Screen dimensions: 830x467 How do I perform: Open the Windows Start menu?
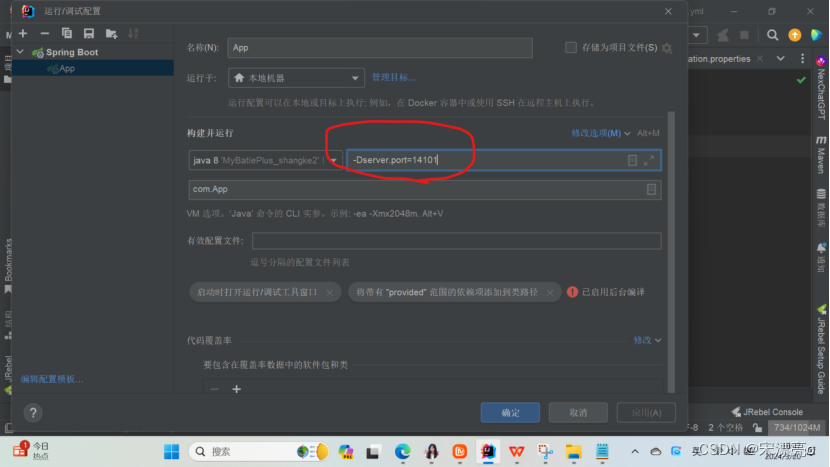(172, 452)
